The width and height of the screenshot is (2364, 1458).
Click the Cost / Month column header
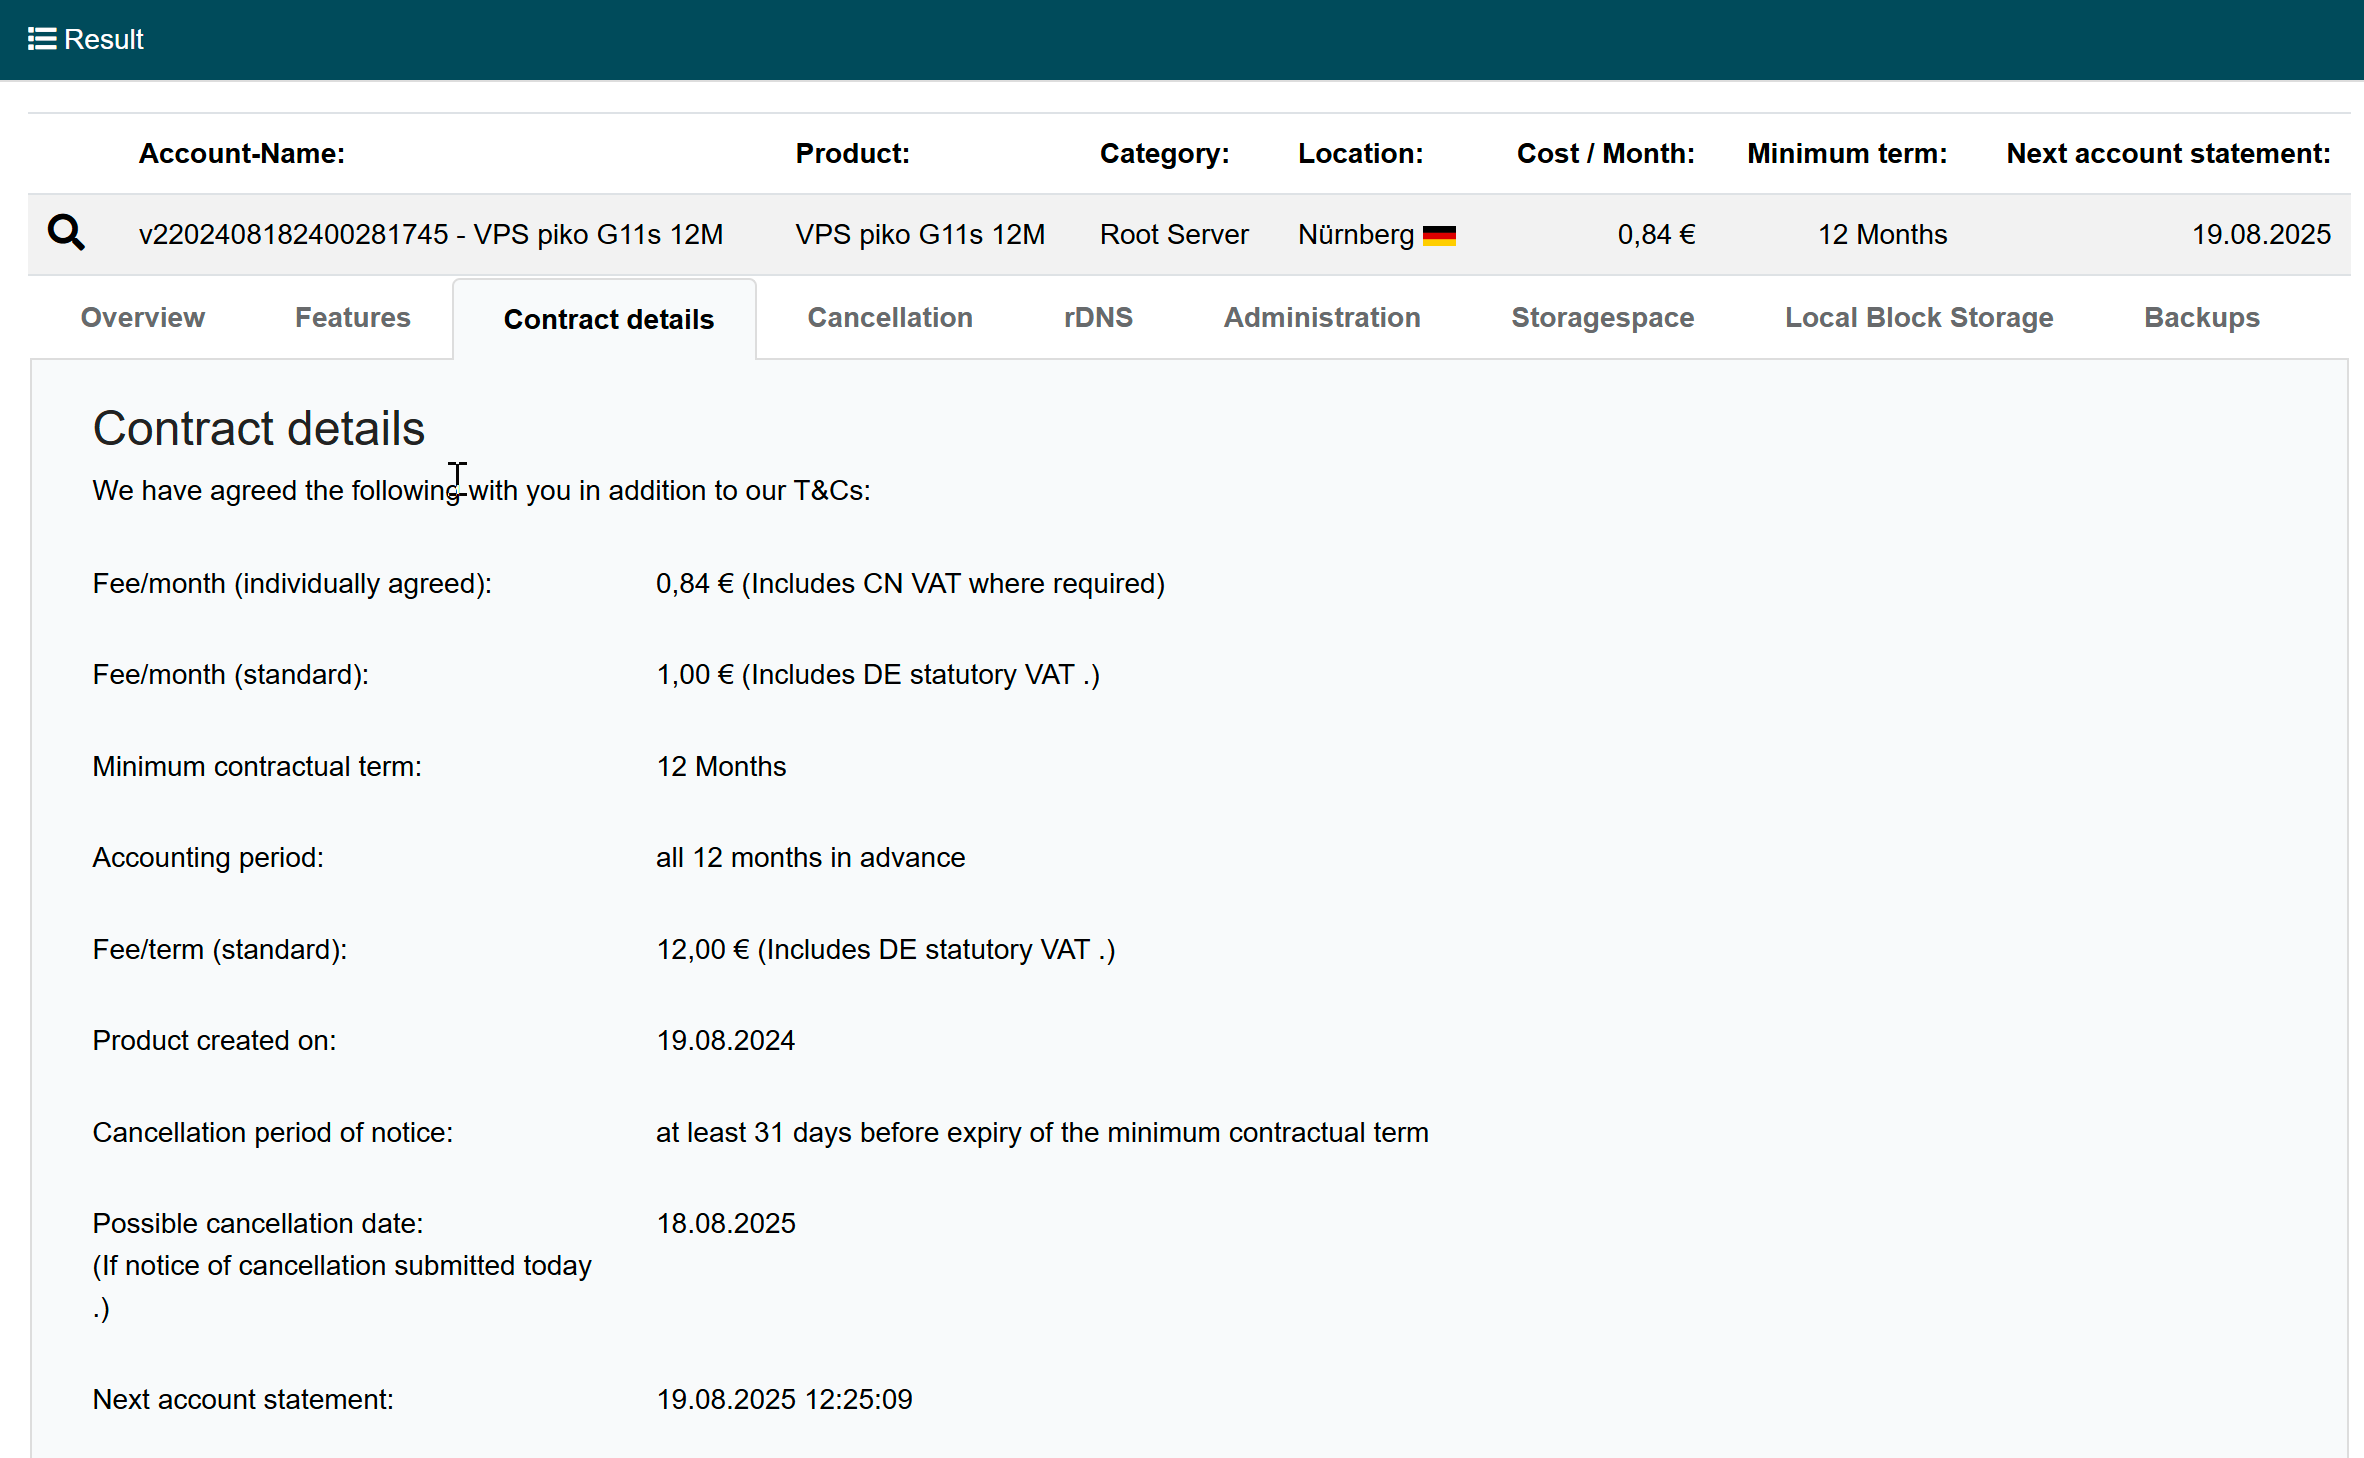click(1605, 153)
